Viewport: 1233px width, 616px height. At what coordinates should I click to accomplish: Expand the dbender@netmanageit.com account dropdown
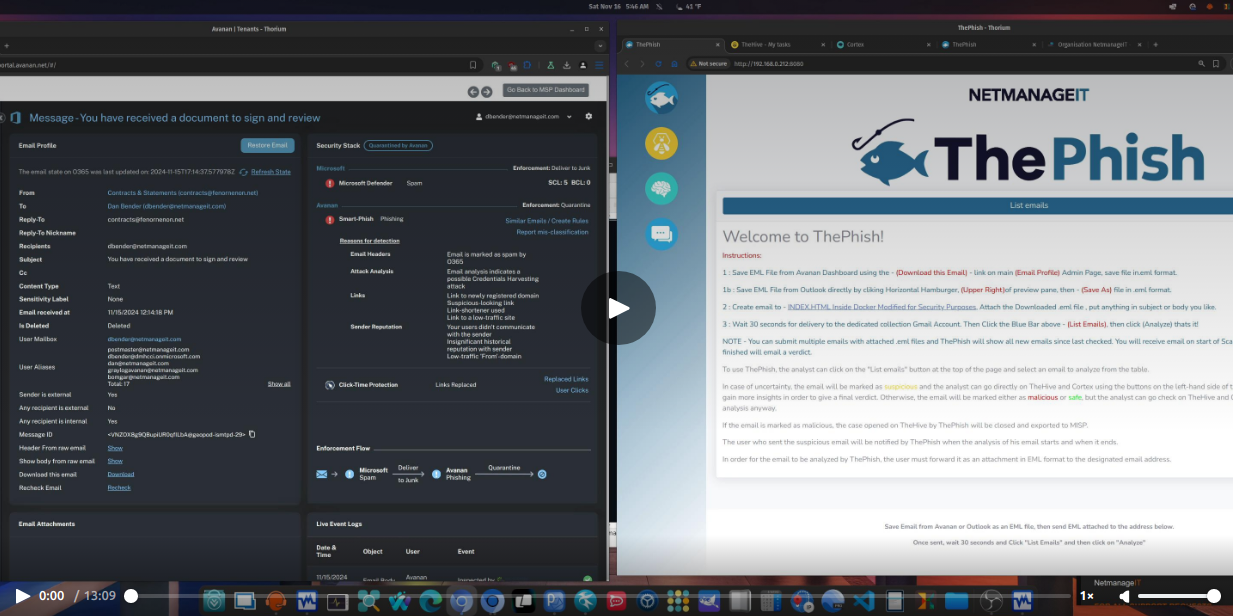(x=569, y=117)
